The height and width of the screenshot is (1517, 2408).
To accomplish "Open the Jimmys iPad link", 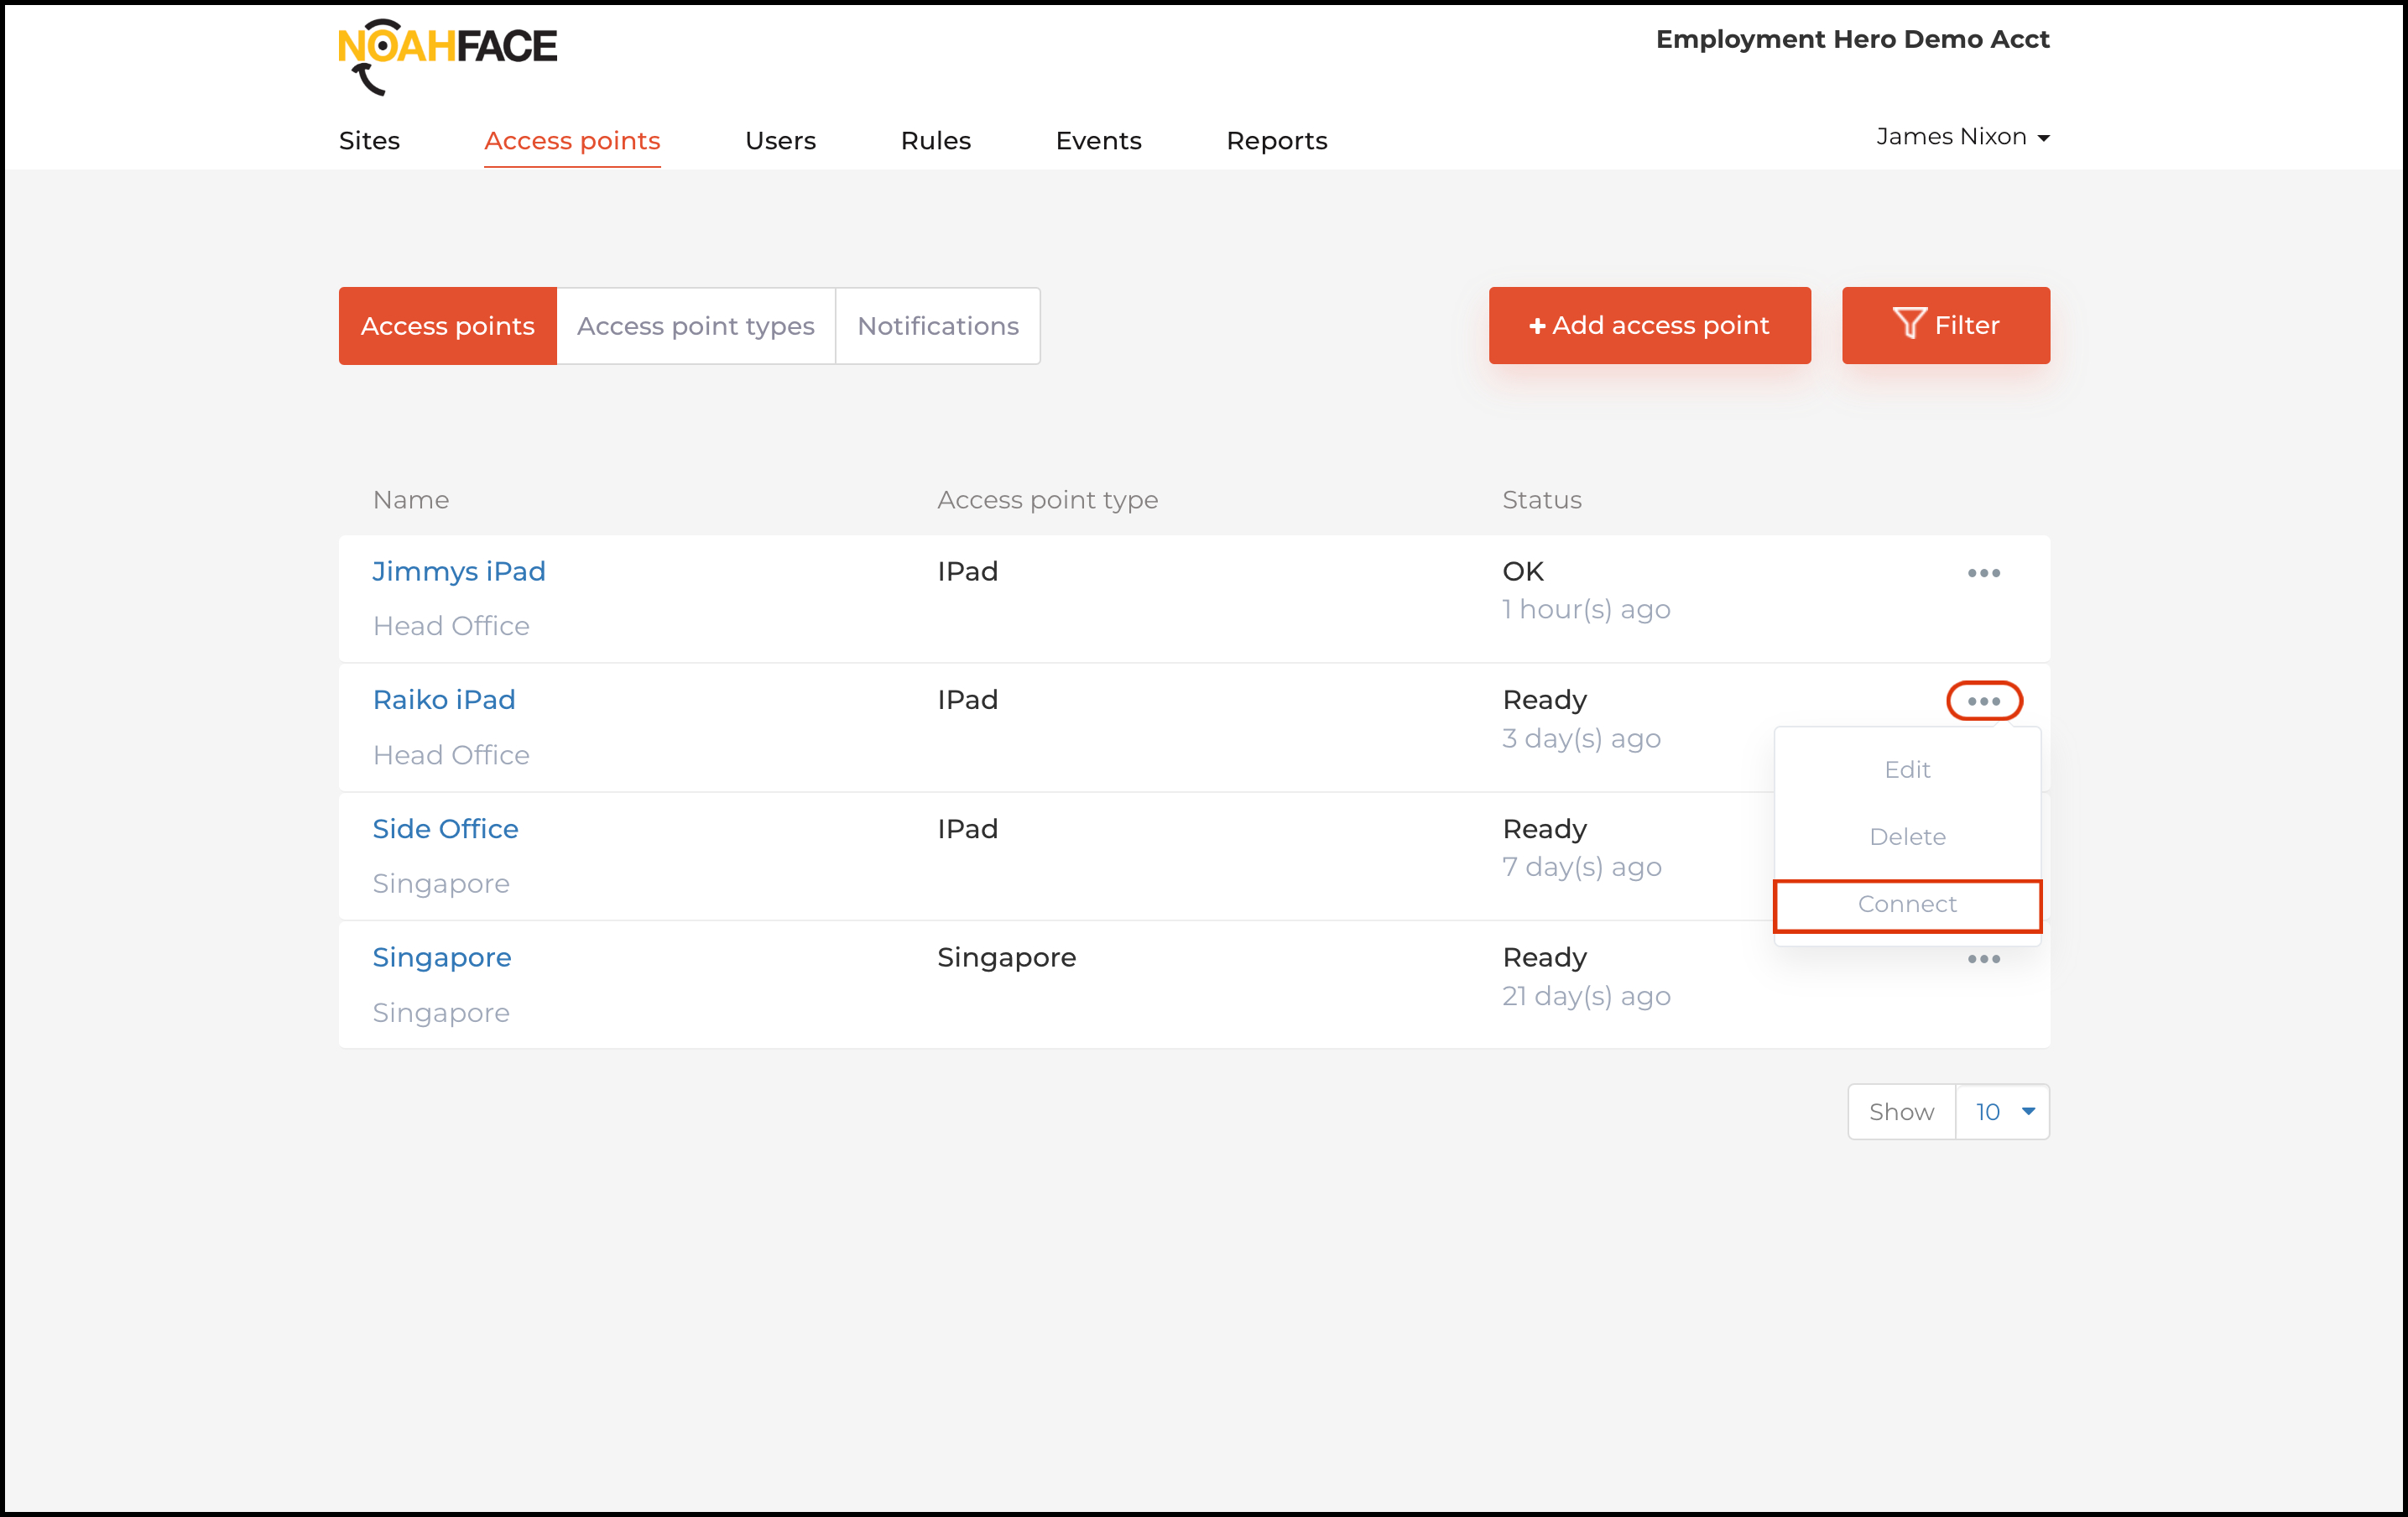I will pos(459,571).
